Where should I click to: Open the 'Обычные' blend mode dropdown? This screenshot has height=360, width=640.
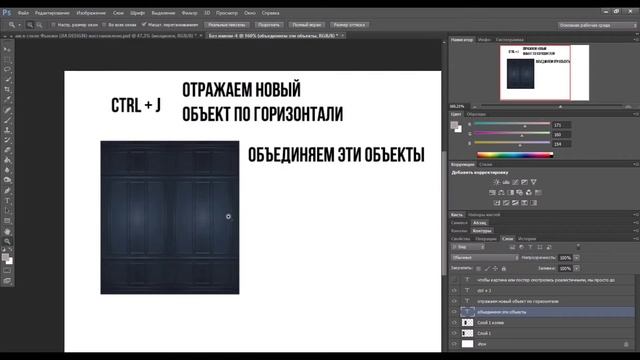coord(485,258)
